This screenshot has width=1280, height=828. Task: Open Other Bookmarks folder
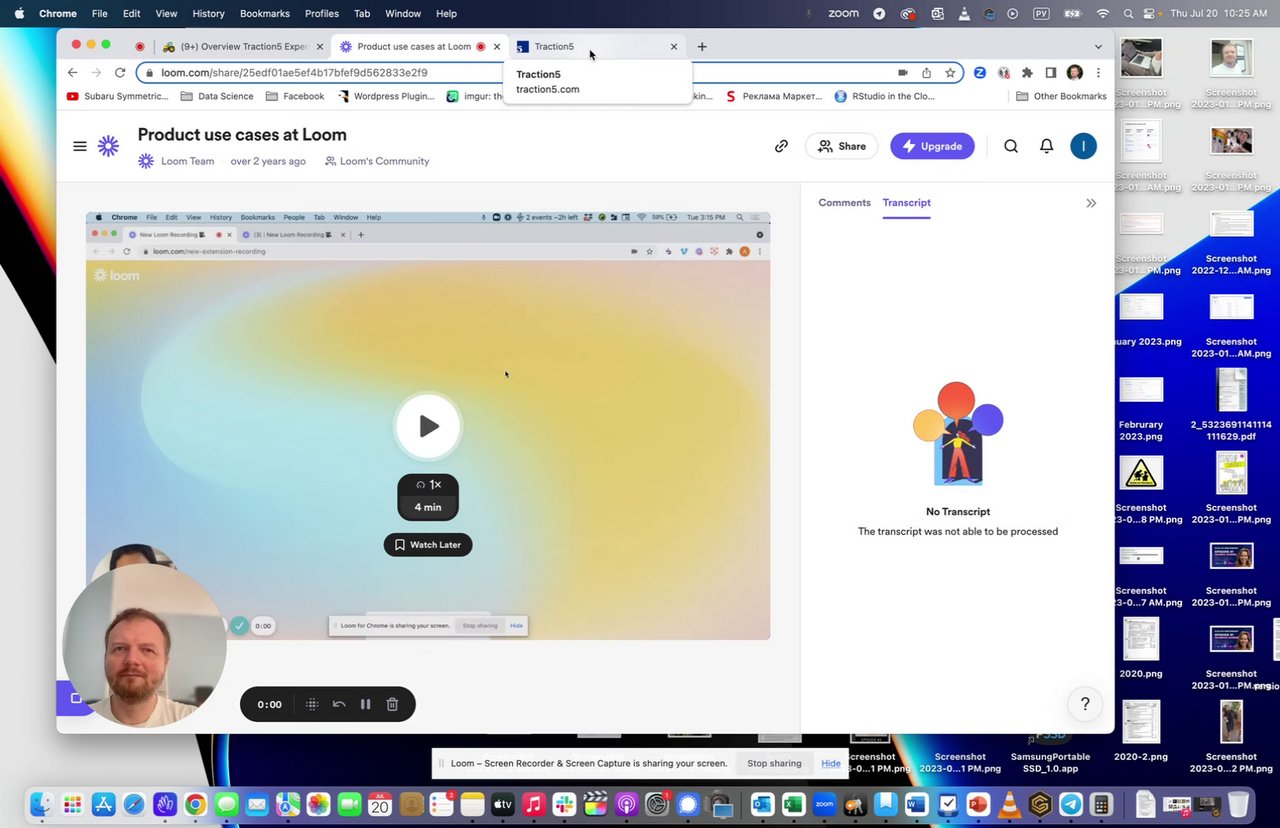click(1061, 96)
